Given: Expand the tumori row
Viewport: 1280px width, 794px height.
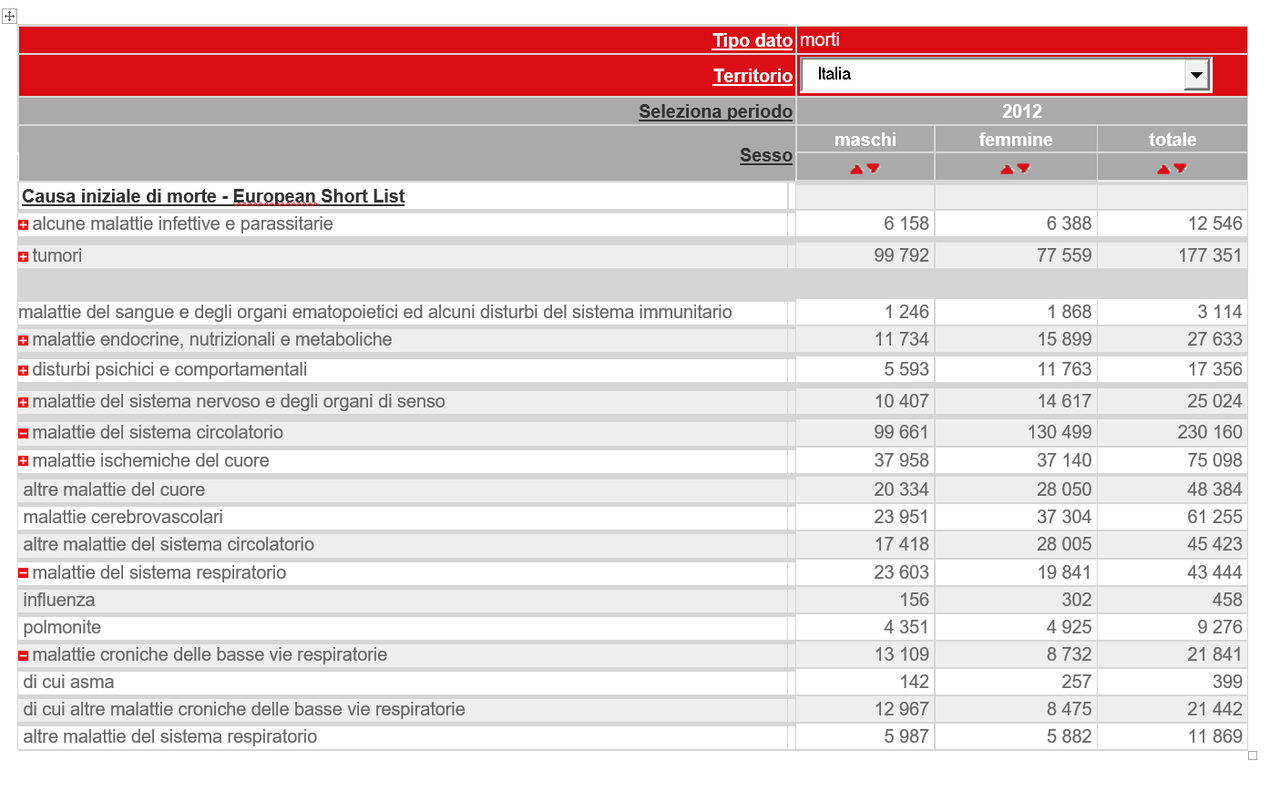Looking at the screenshot, I should coord(24,258).
